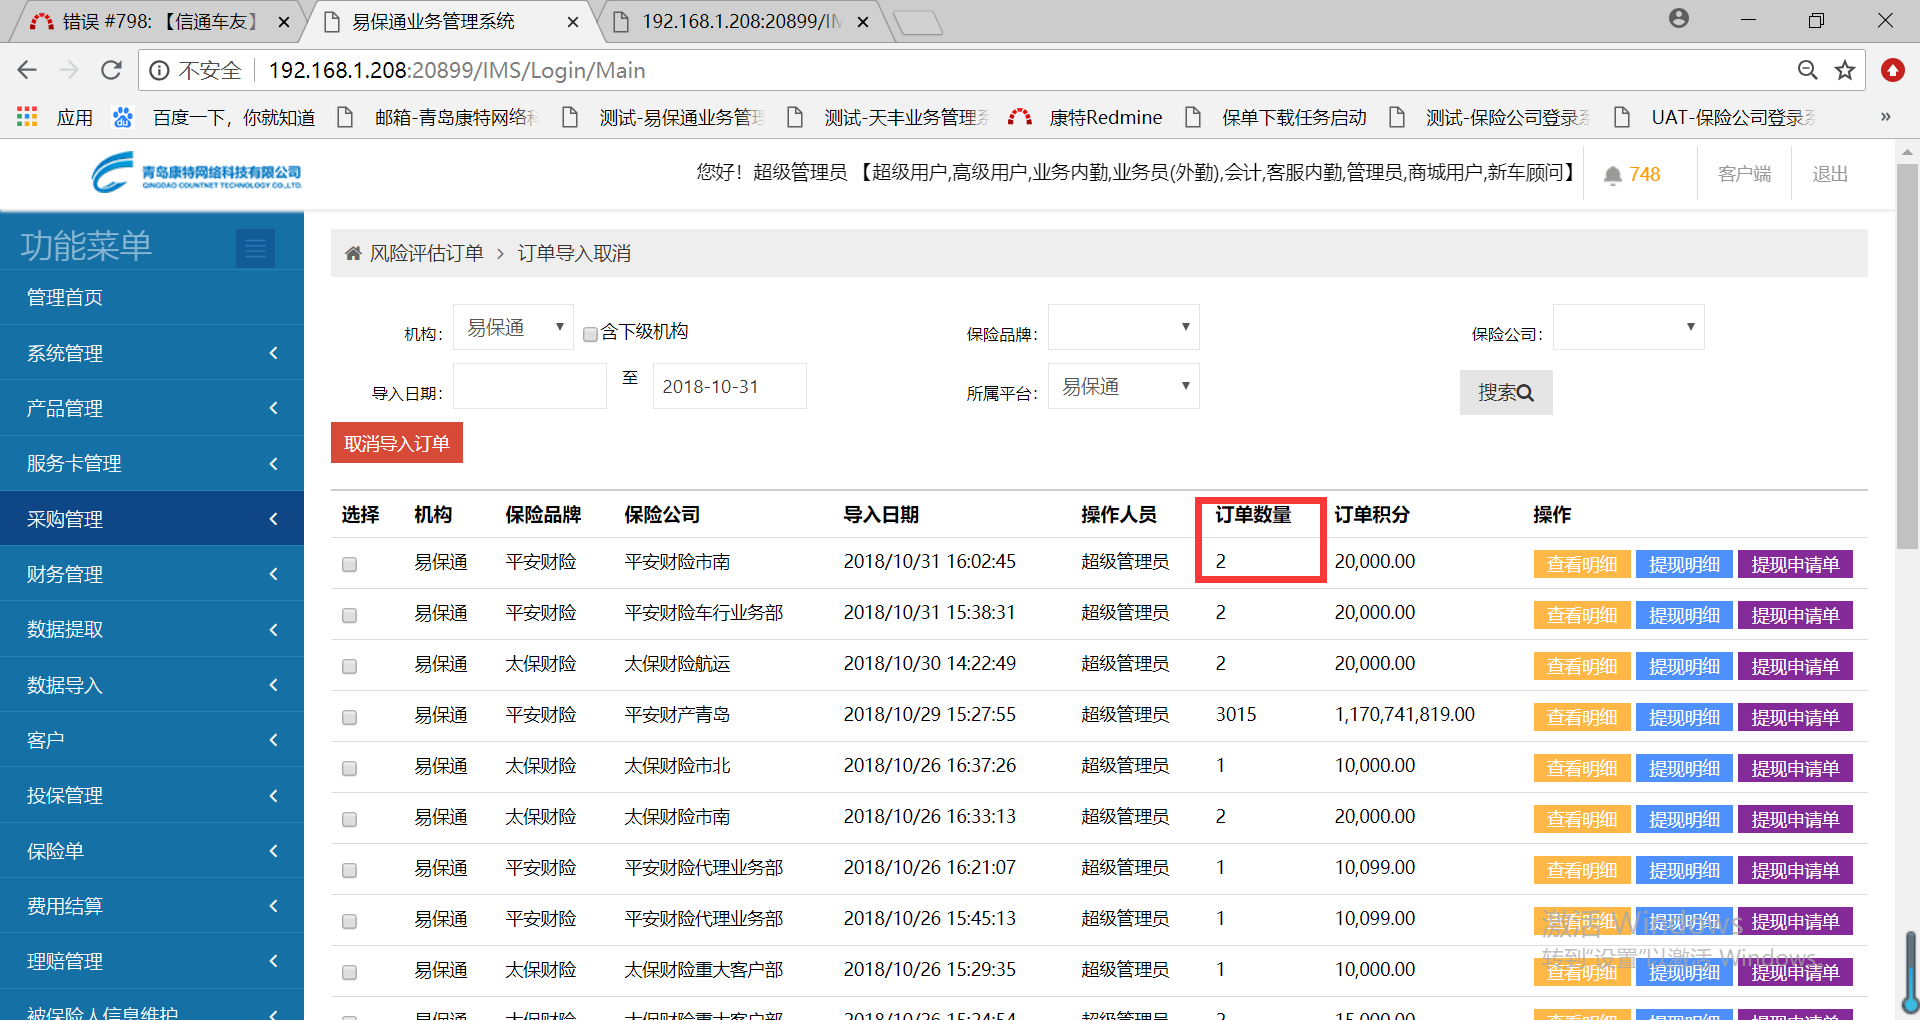Expand the 财务管理 sidebar menu
The width and height of the screenshot is (1920, 1020).
click(152, 574)
